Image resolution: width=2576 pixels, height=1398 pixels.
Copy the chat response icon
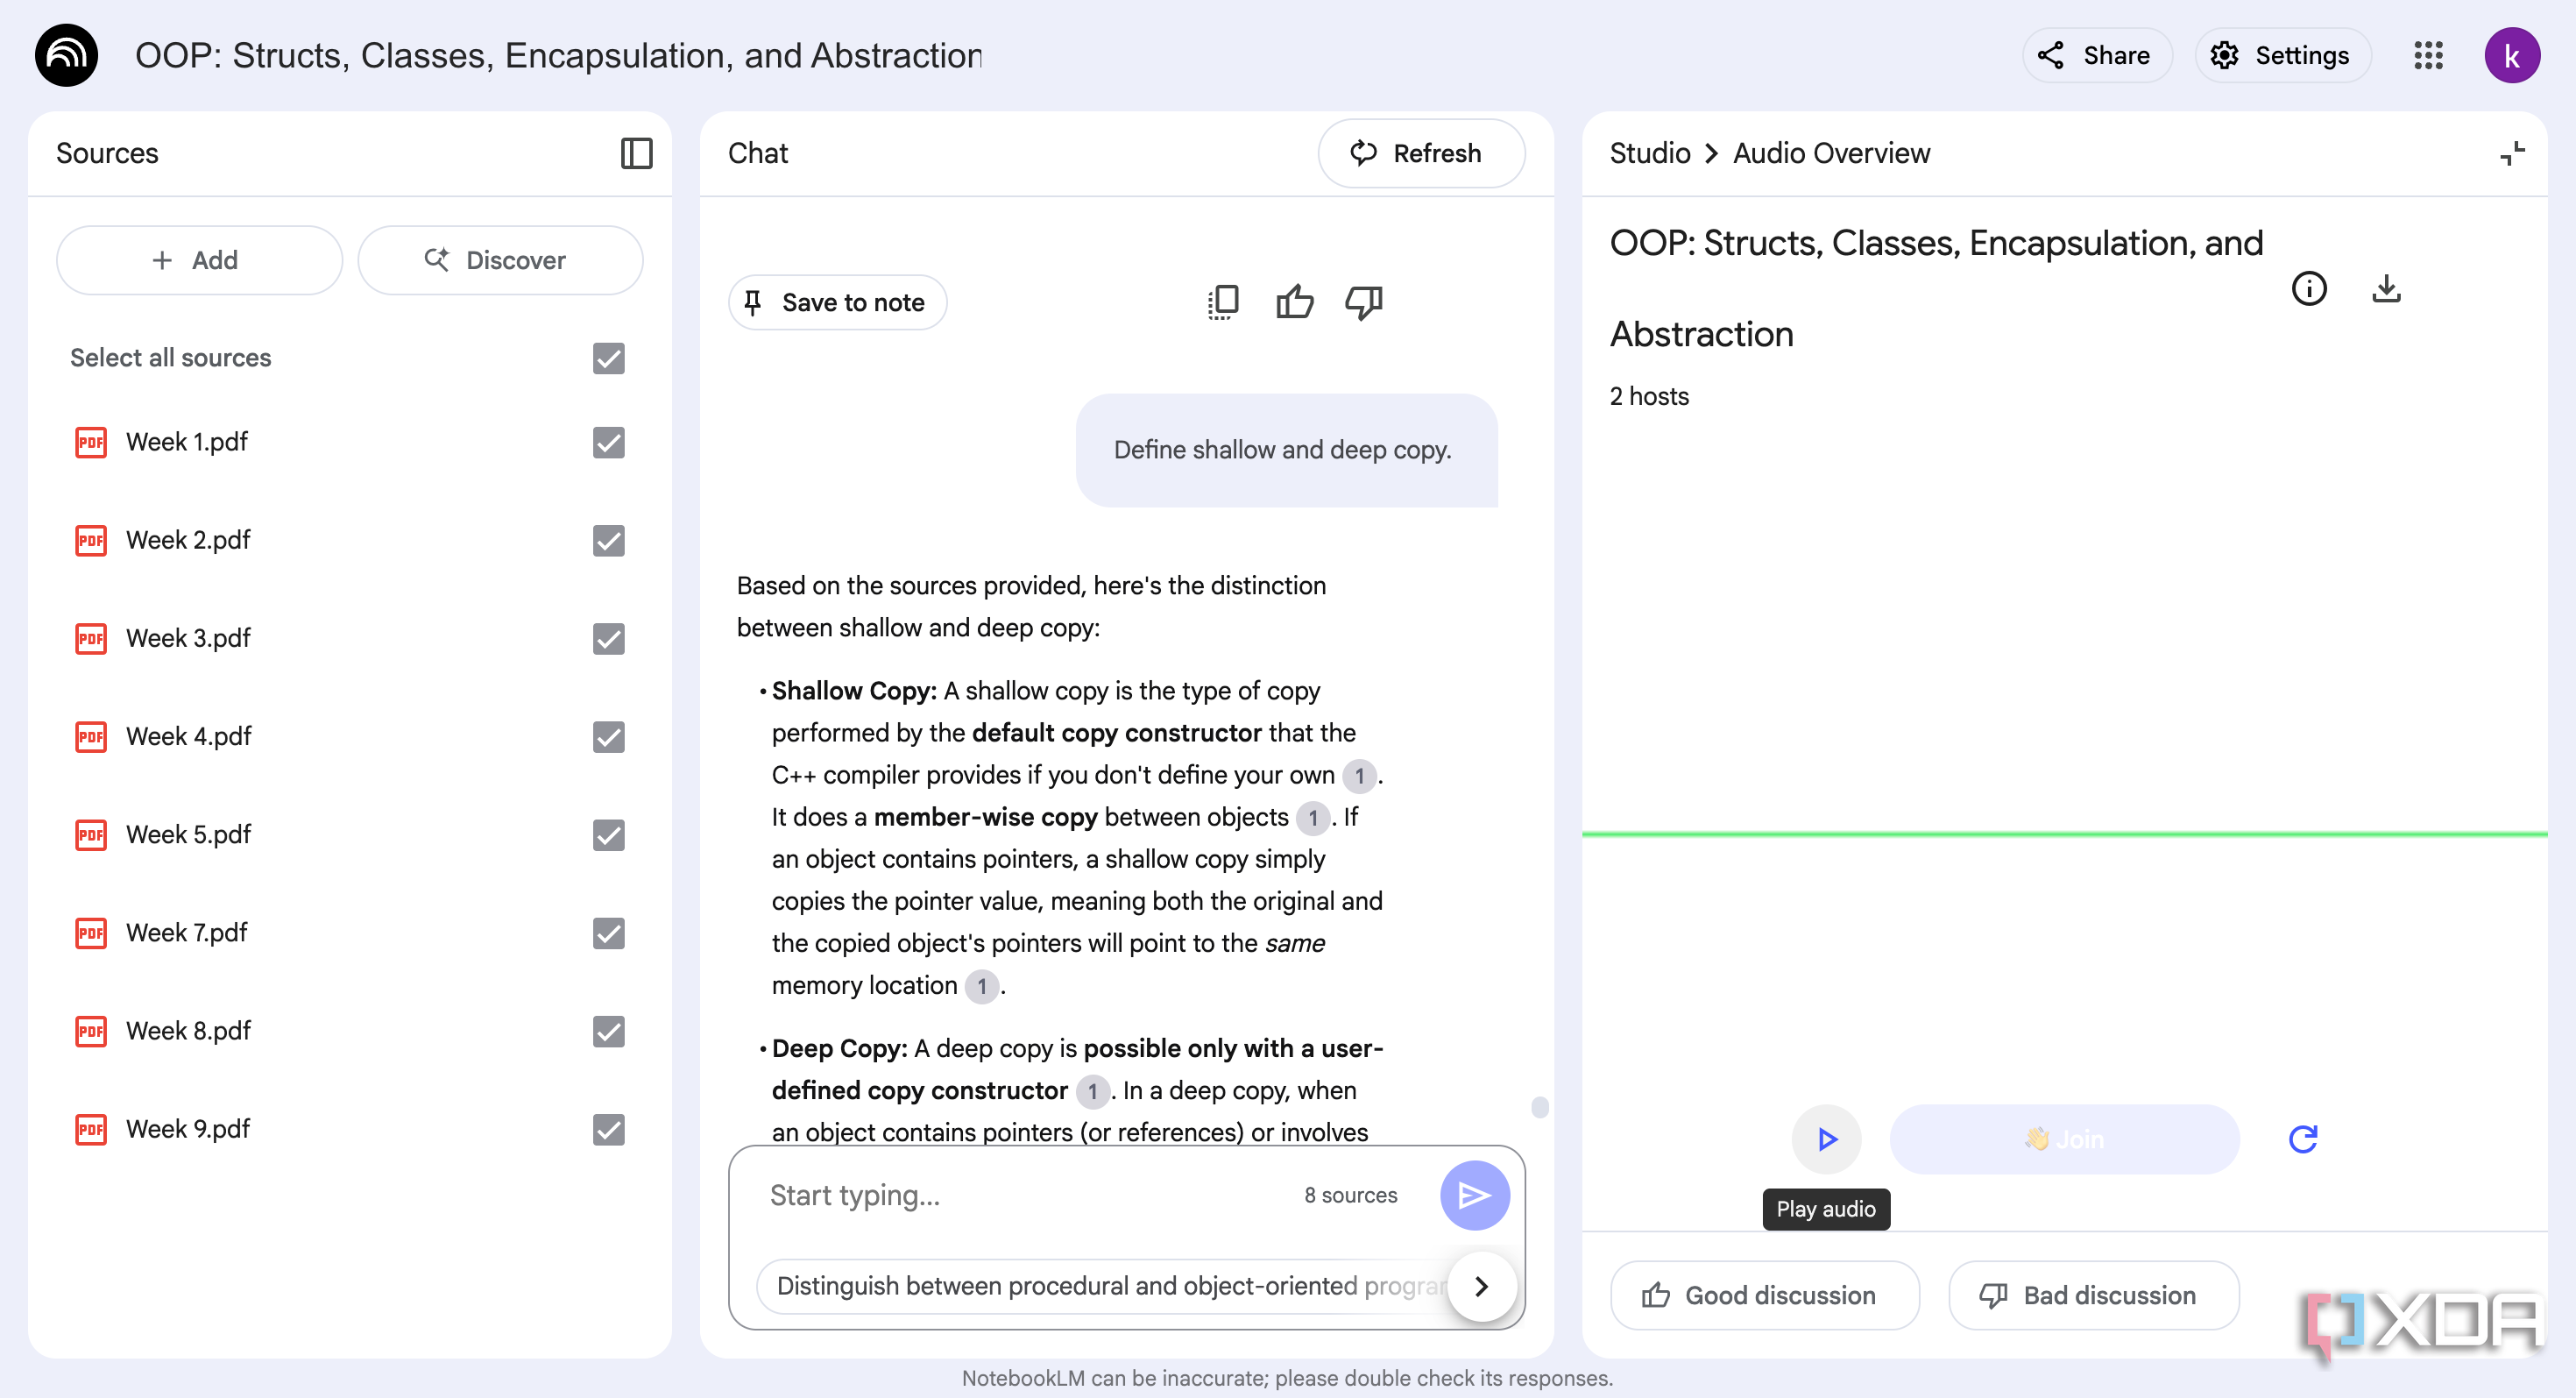click(1223, 302)
